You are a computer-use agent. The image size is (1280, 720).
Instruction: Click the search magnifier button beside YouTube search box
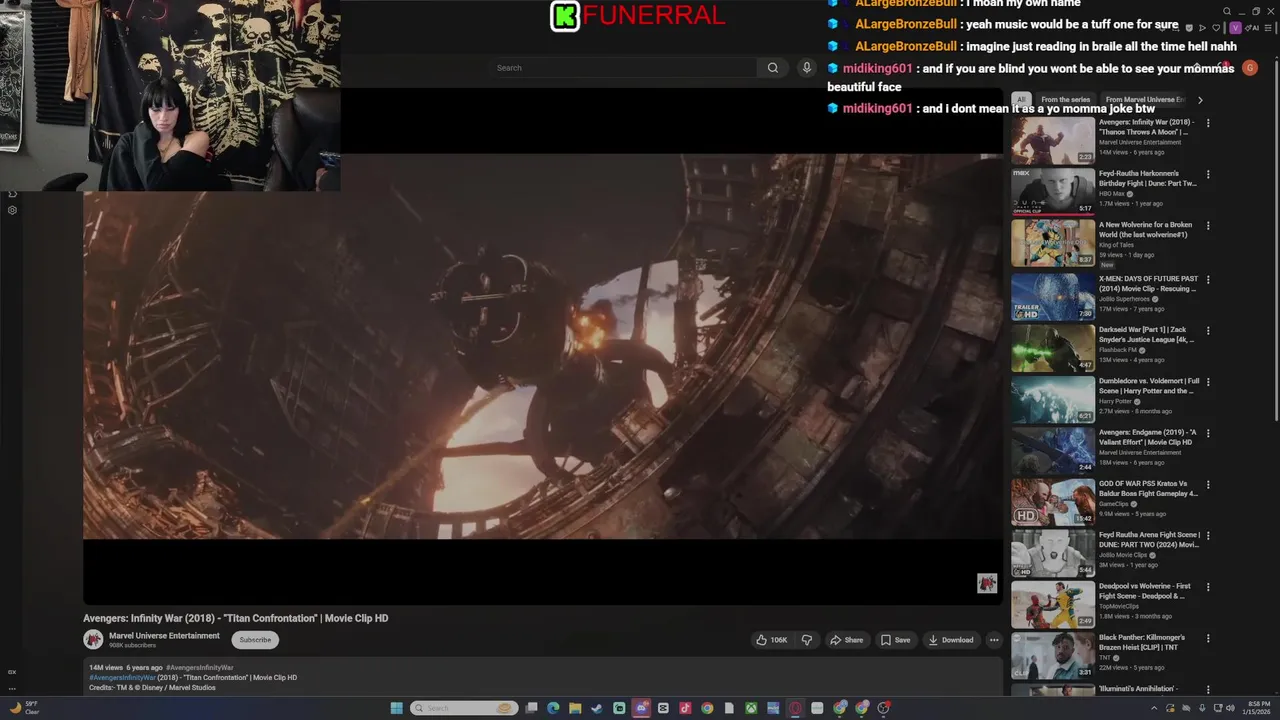click(772, 68)
